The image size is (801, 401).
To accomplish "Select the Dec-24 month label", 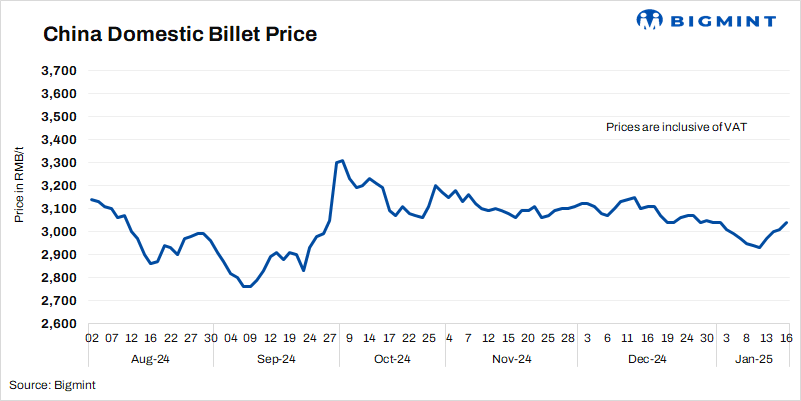I will 646,359.
